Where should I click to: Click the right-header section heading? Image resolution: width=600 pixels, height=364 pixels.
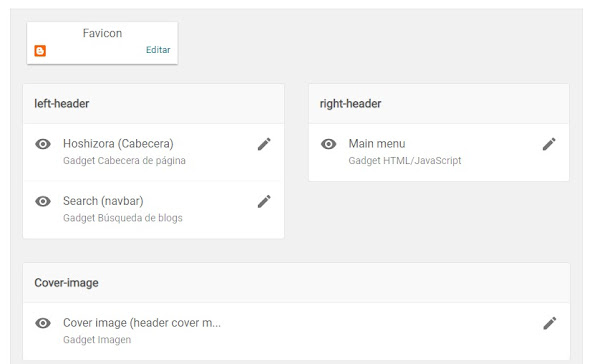click(x=351, y=104)
